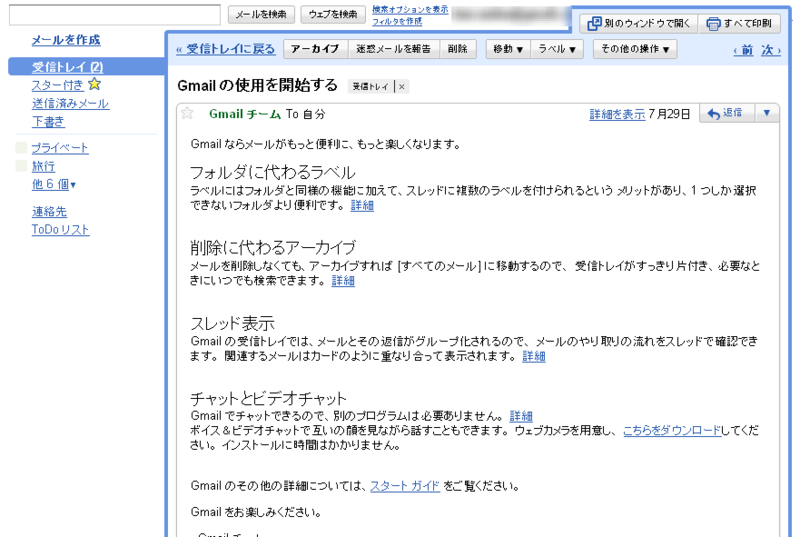Click 詳細を表示 in message header

[617, 114]
